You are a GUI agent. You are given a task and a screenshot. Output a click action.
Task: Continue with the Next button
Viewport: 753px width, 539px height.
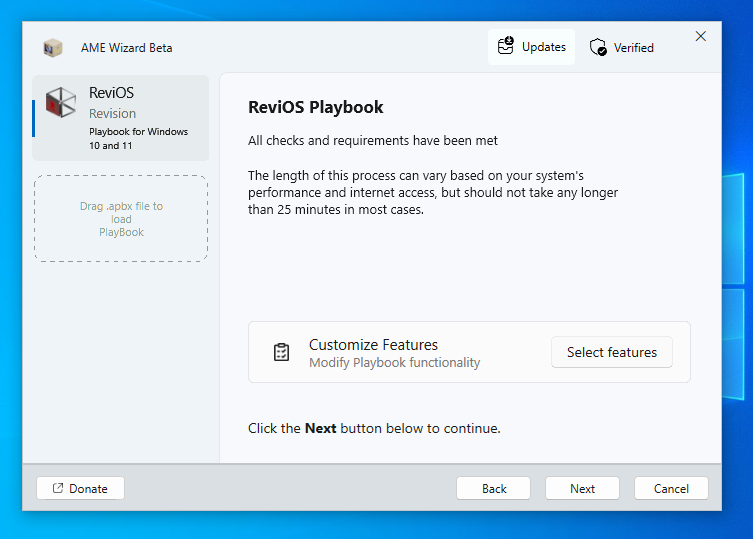coord(582,489)
